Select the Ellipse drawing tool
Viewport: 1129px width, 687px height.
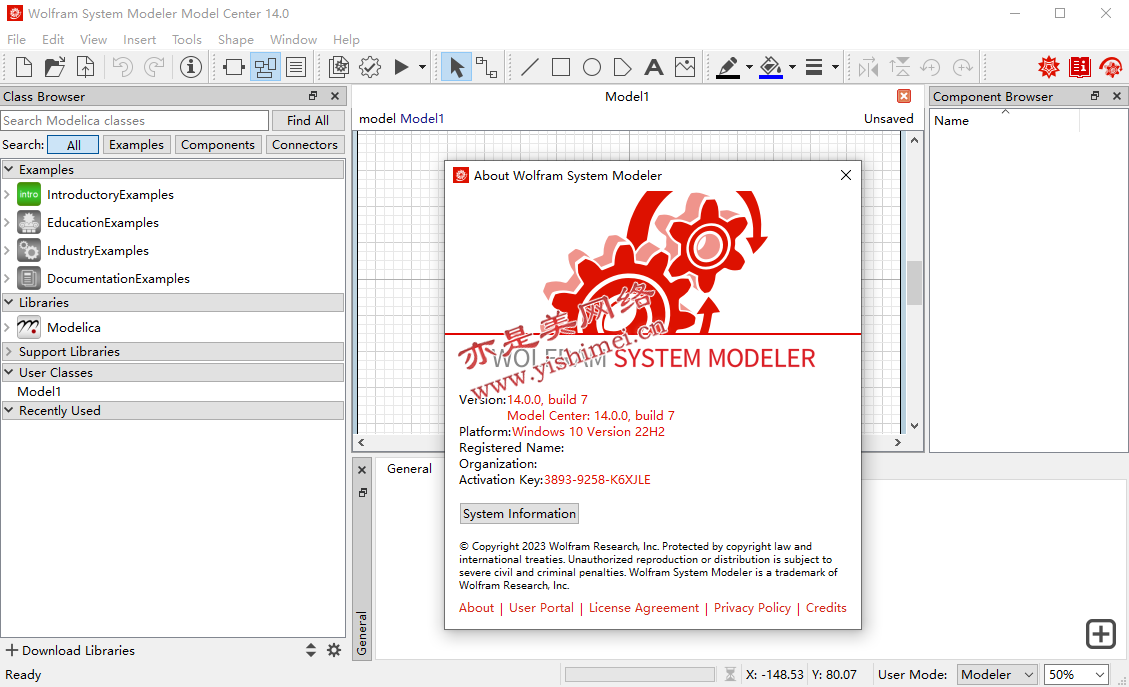[x=592, y=67]
